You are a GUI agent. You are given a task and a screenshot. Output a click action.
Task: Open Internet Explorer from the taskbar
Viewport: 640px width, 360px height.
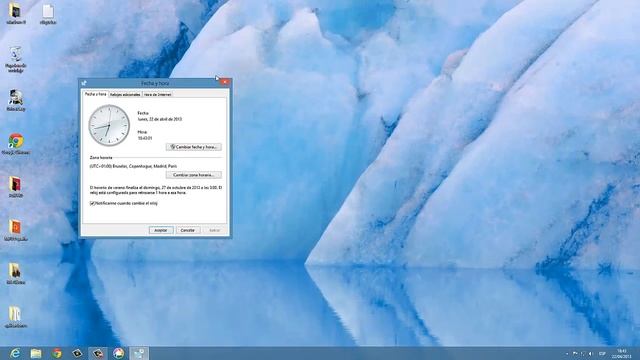point(15,353)
